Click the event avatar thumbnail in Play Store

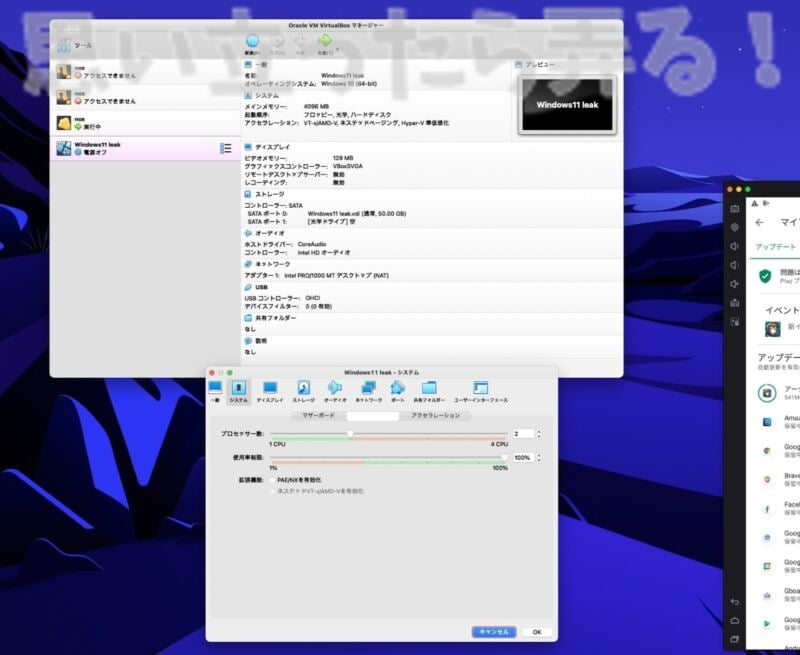772,329
